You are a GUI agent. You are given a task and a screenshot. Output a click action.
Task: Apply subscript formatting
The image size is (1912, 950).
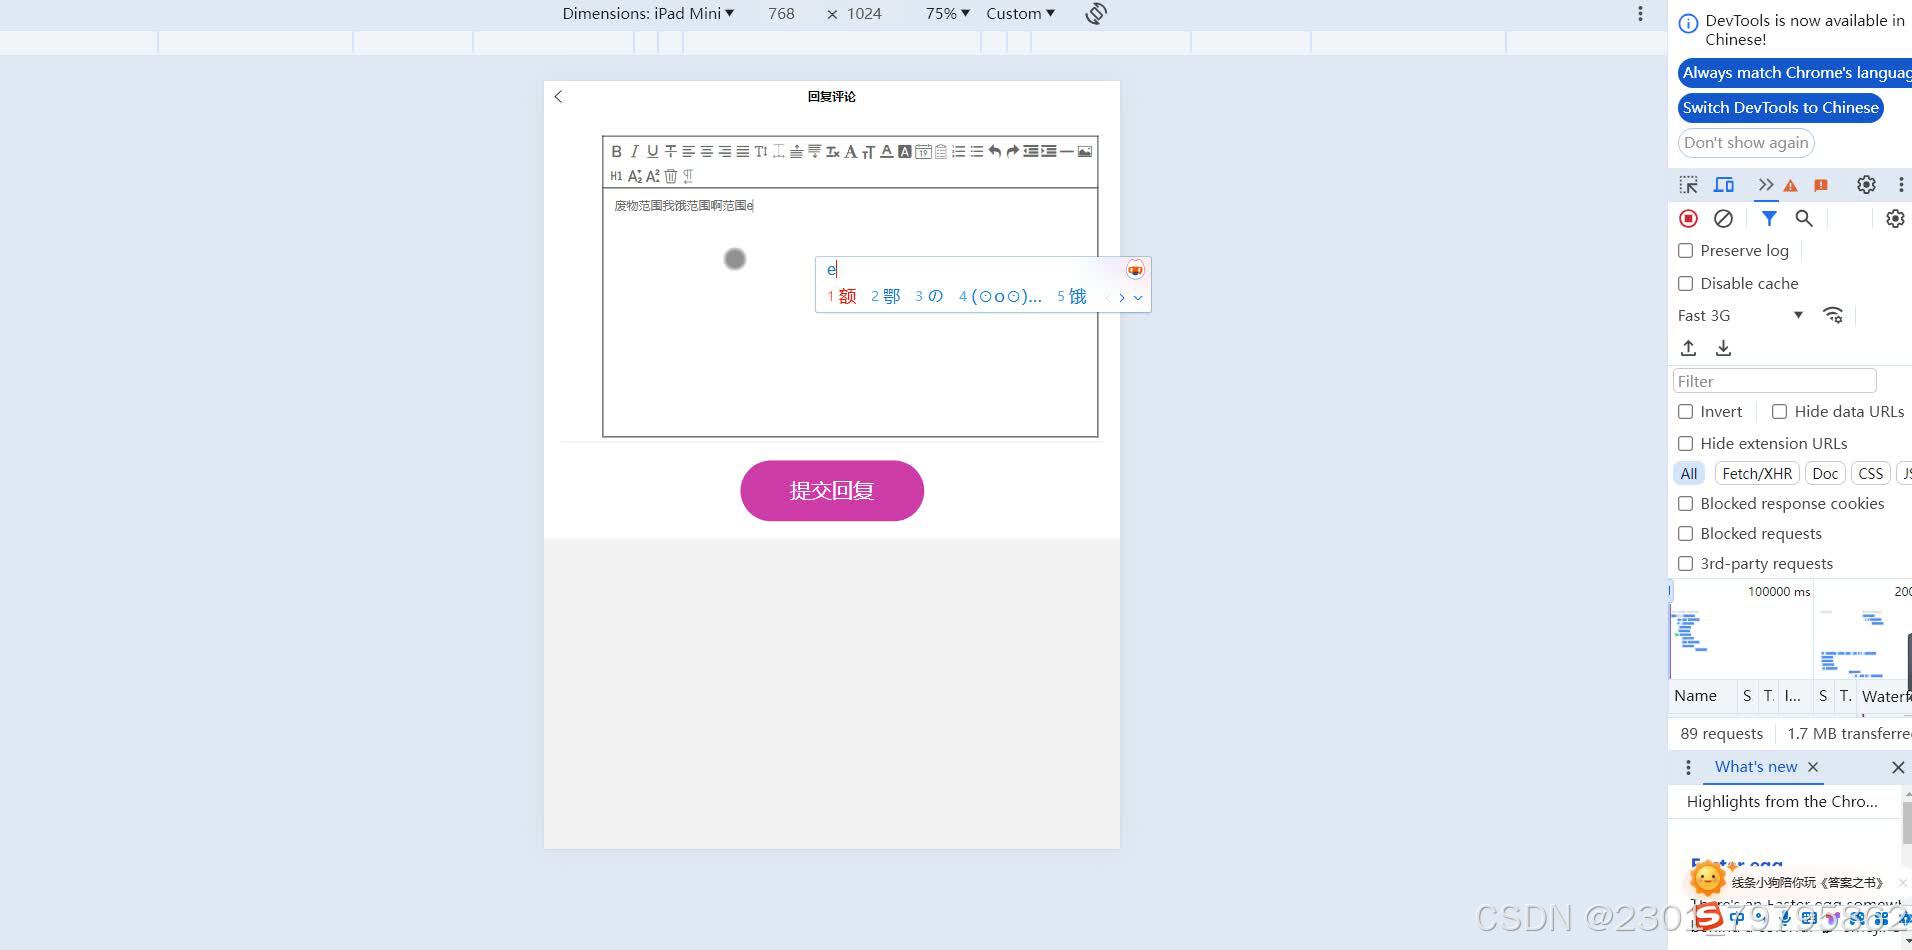click(634, 176)
